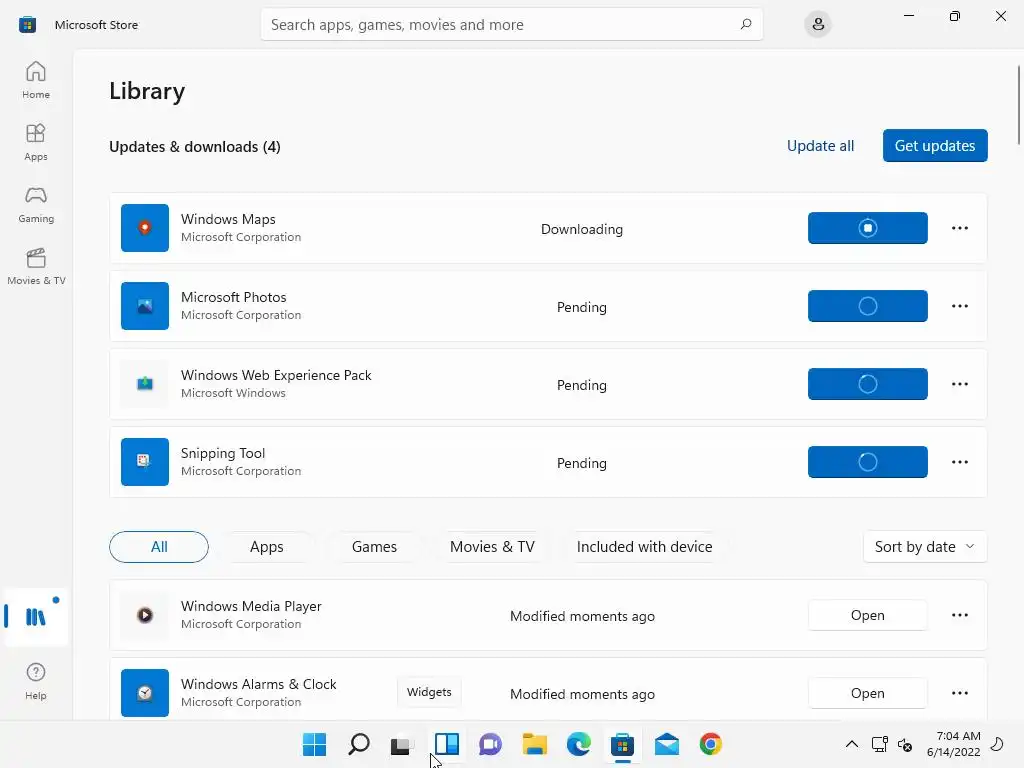
Task: Open more options for Windows Alarms & Clock
Action: pyautogui.click(x=959, y=693)
